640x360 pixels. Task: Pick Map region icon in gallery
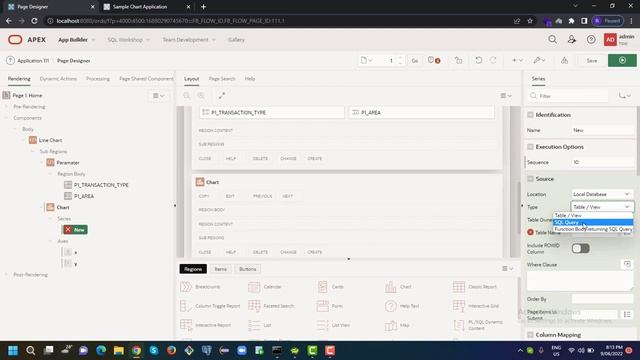[391, 325]
